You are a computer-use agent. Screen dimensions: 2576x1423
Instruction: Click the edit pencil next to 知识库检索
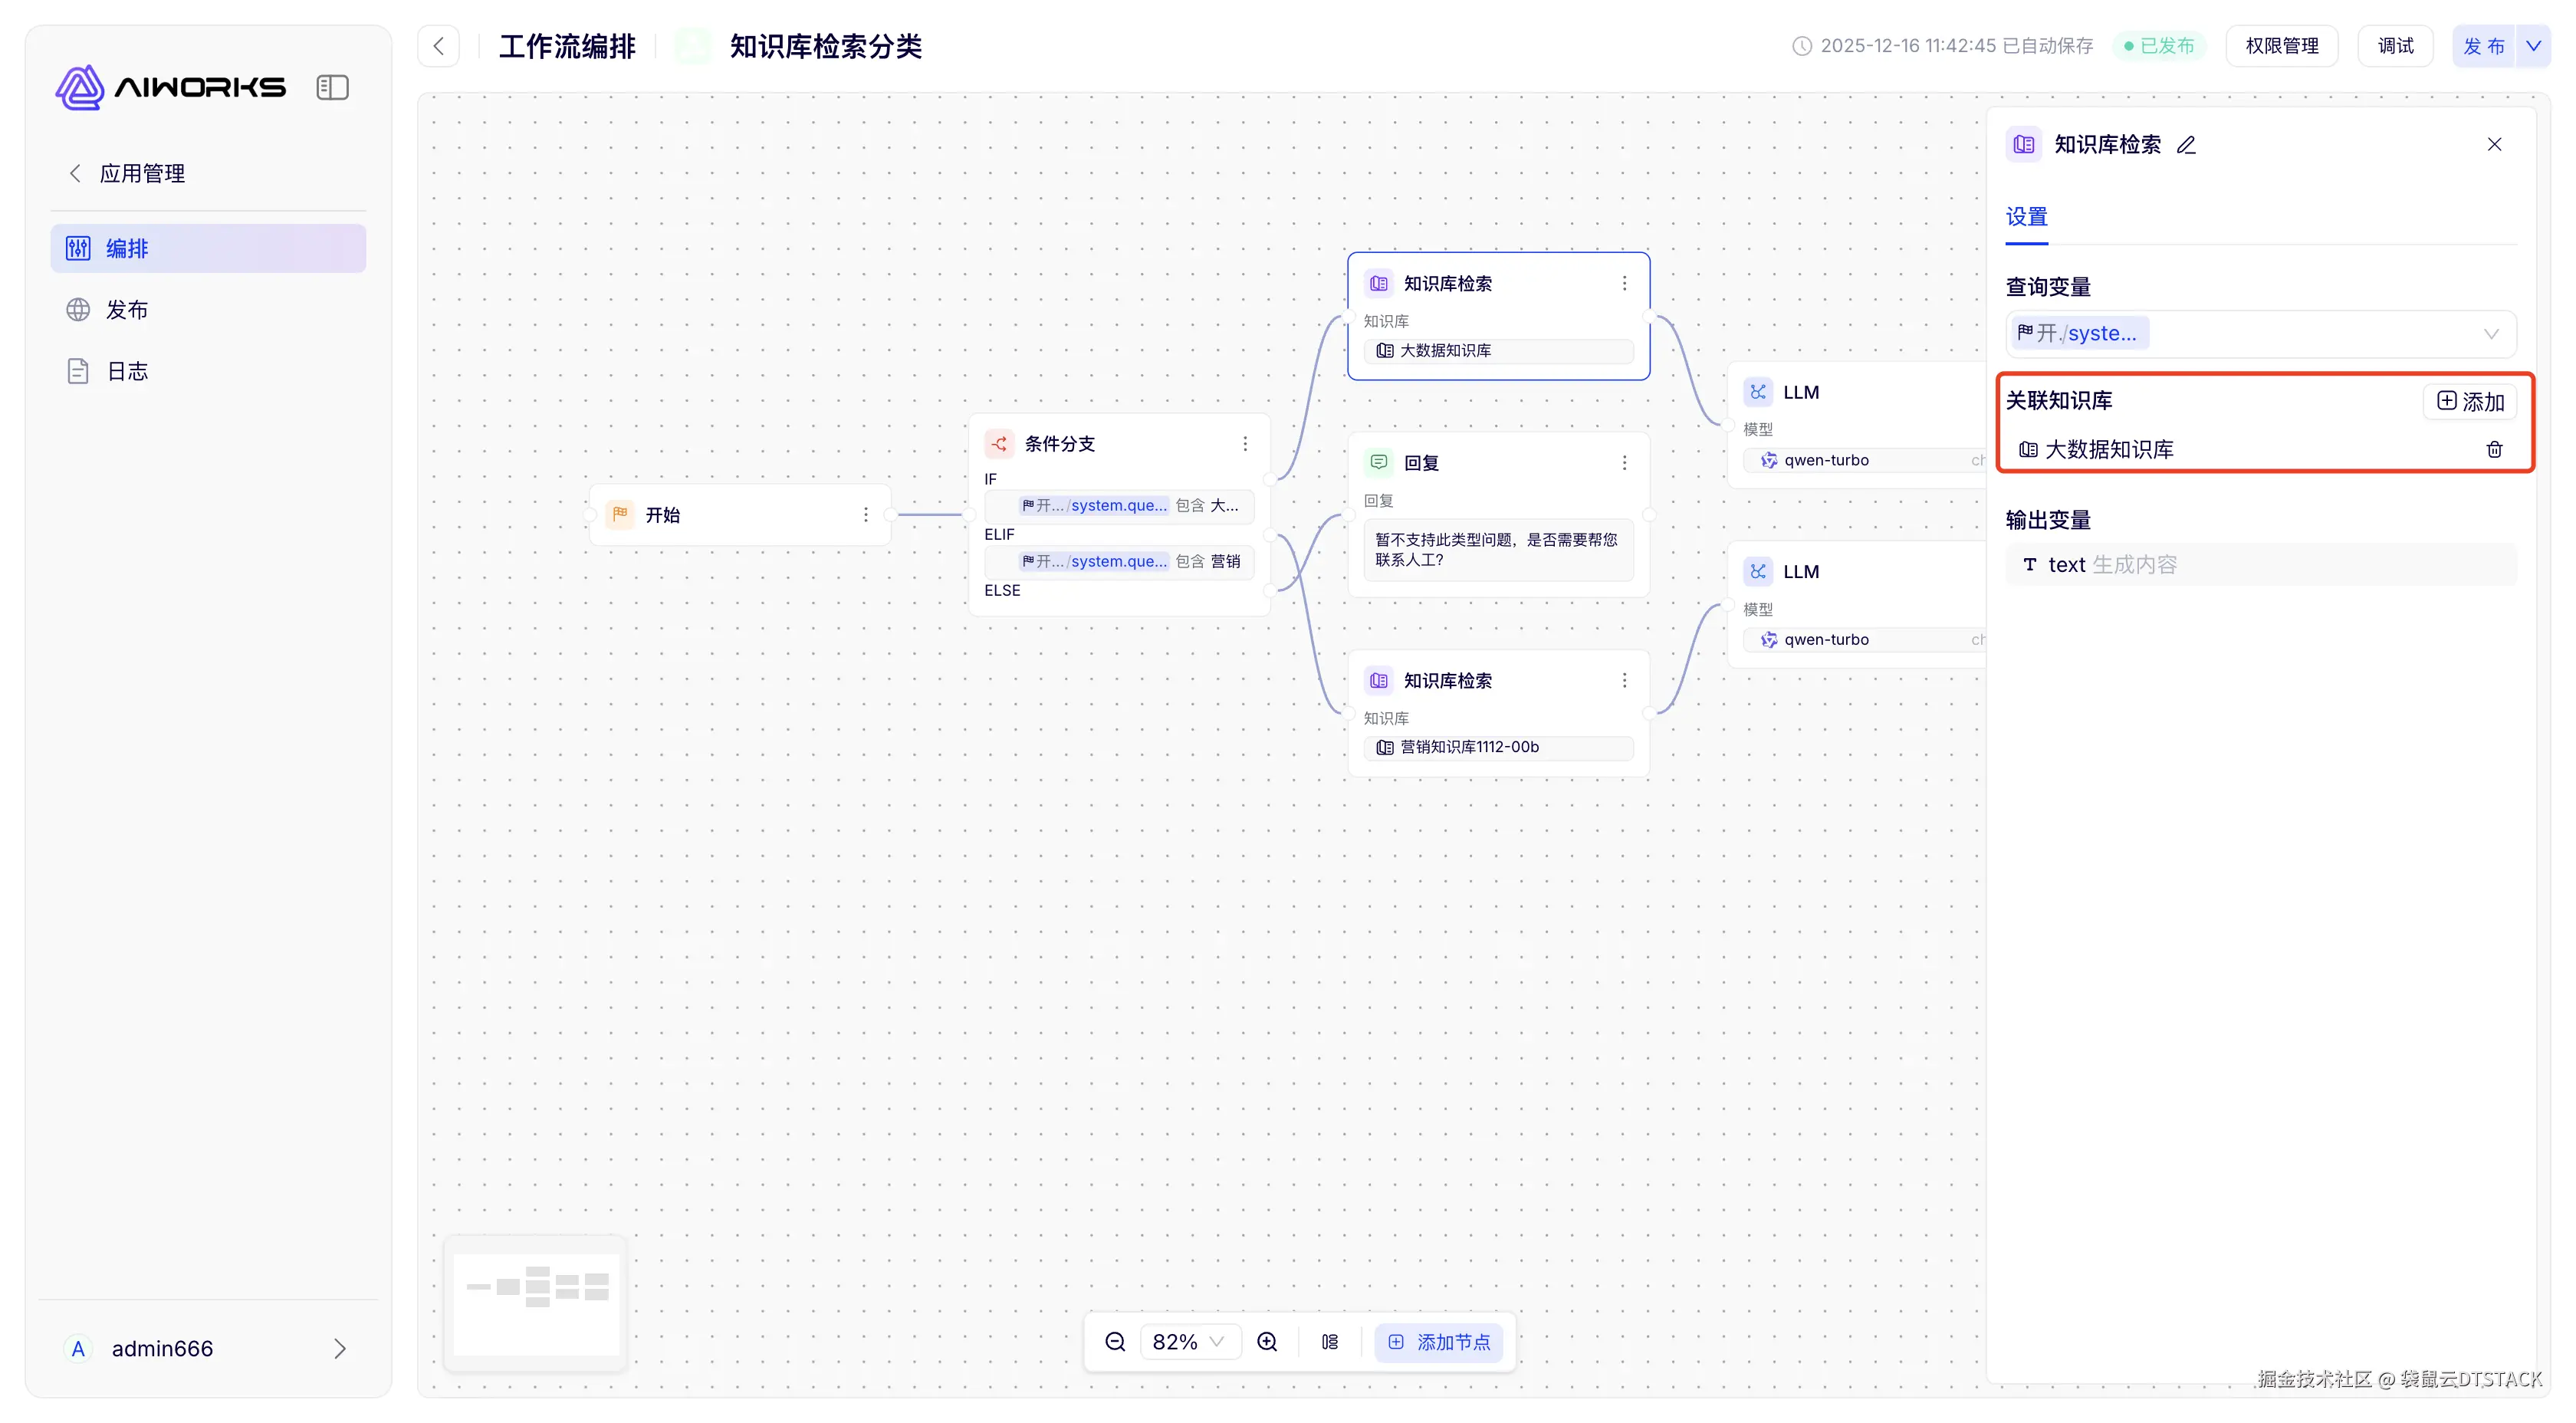(2186, 145)
